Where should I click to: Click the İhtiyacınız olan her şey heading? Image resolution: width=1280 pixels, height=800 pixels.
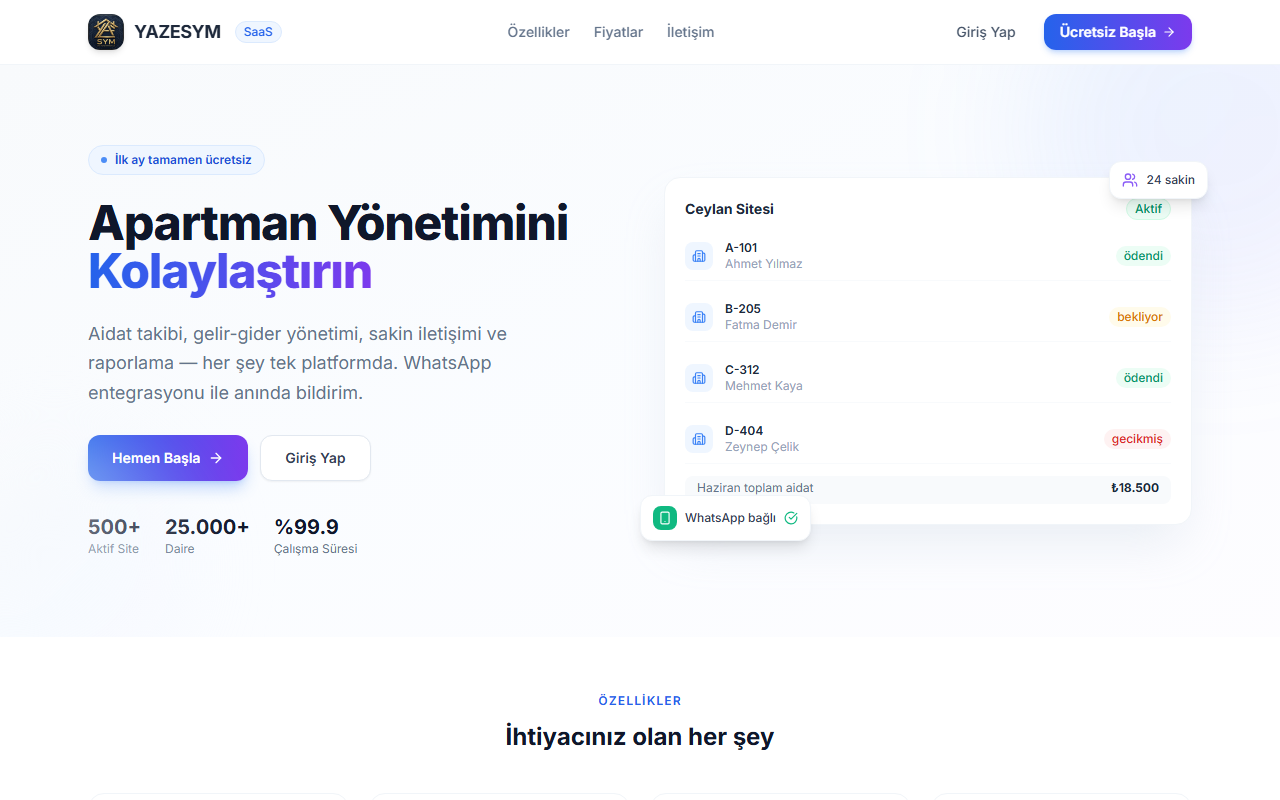click(x=640, y=737)
